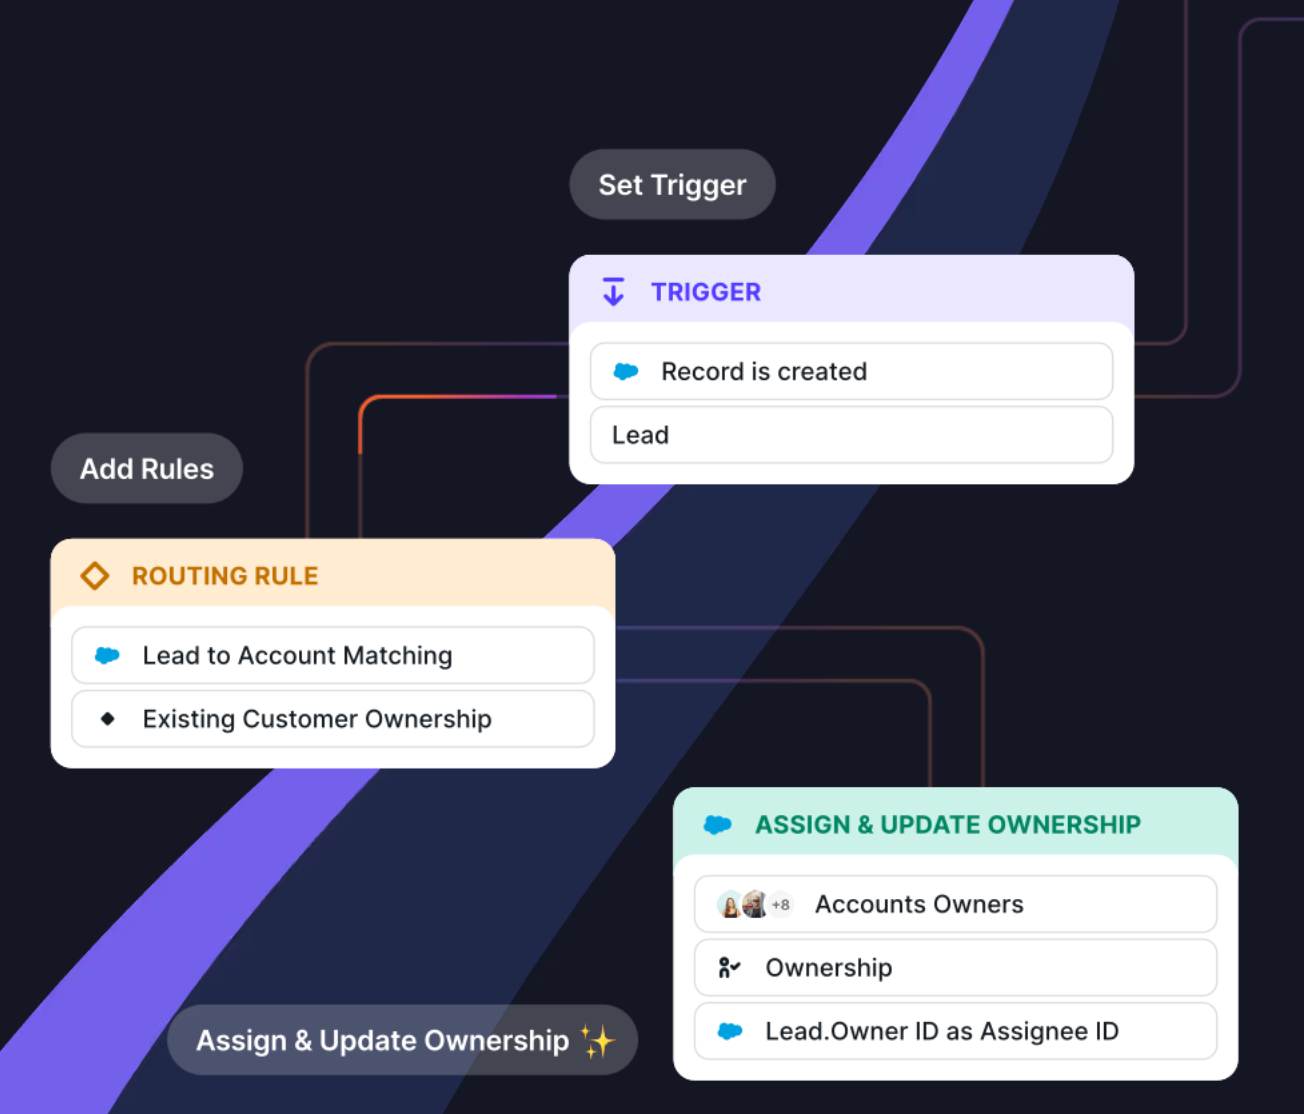Click the ROUTING RULE card header title
Viewport: 1304px width, 1114px height.
click(225, 576)
